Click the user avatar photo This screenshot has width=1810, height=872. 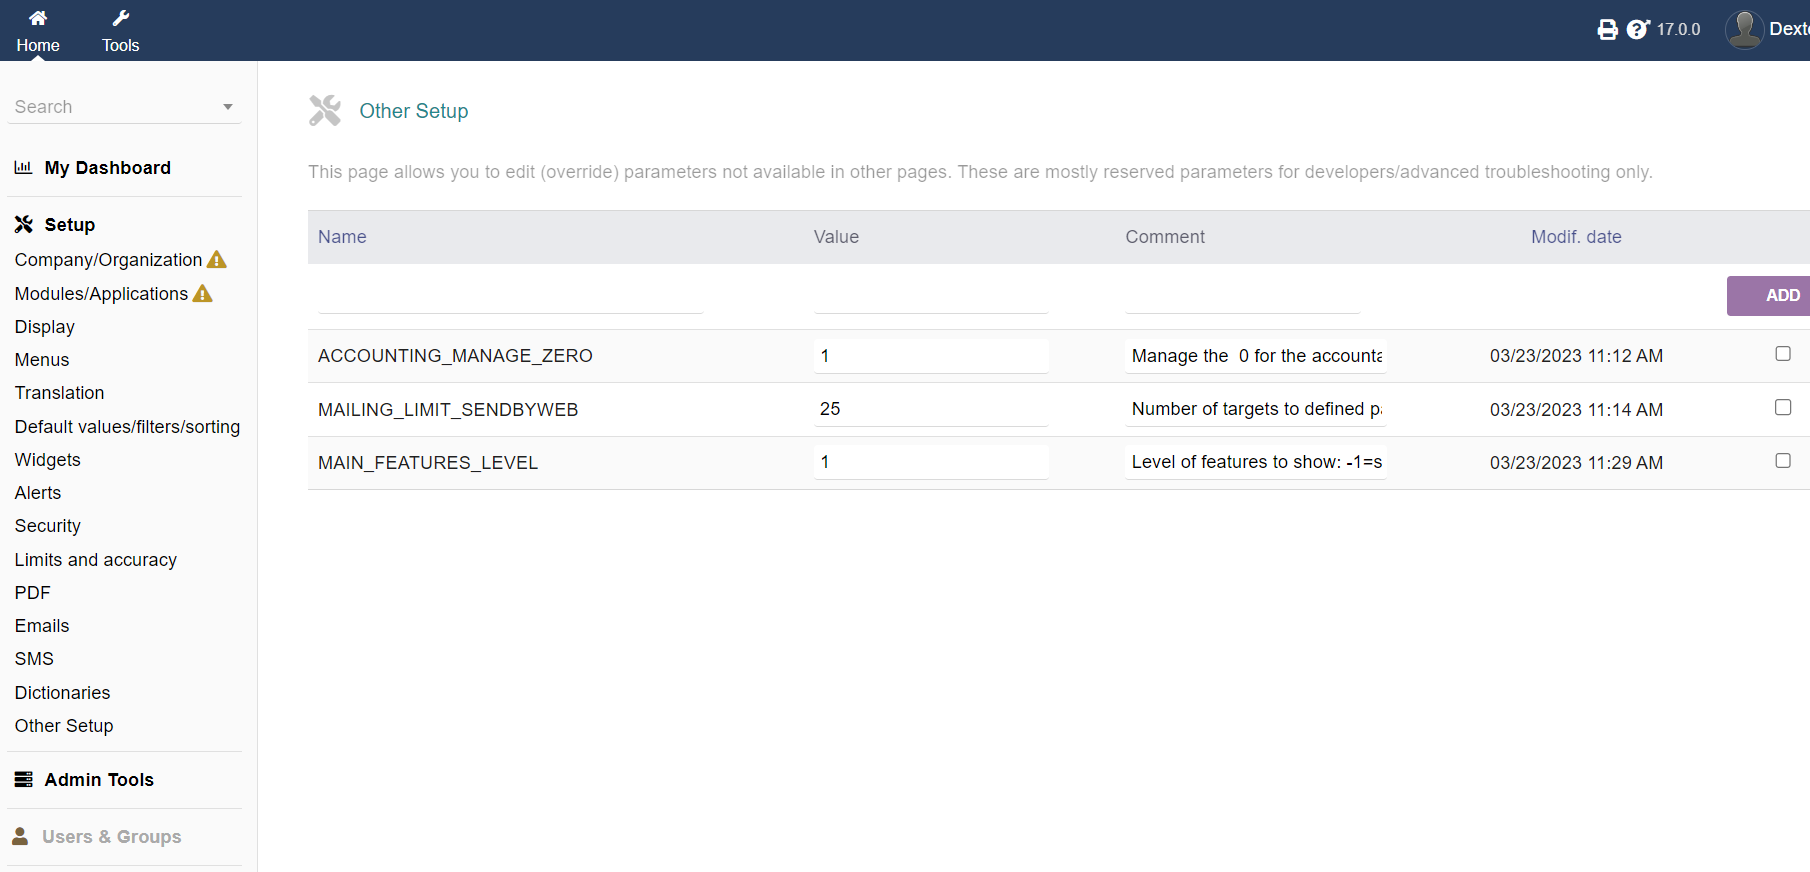click(1744, 30)
